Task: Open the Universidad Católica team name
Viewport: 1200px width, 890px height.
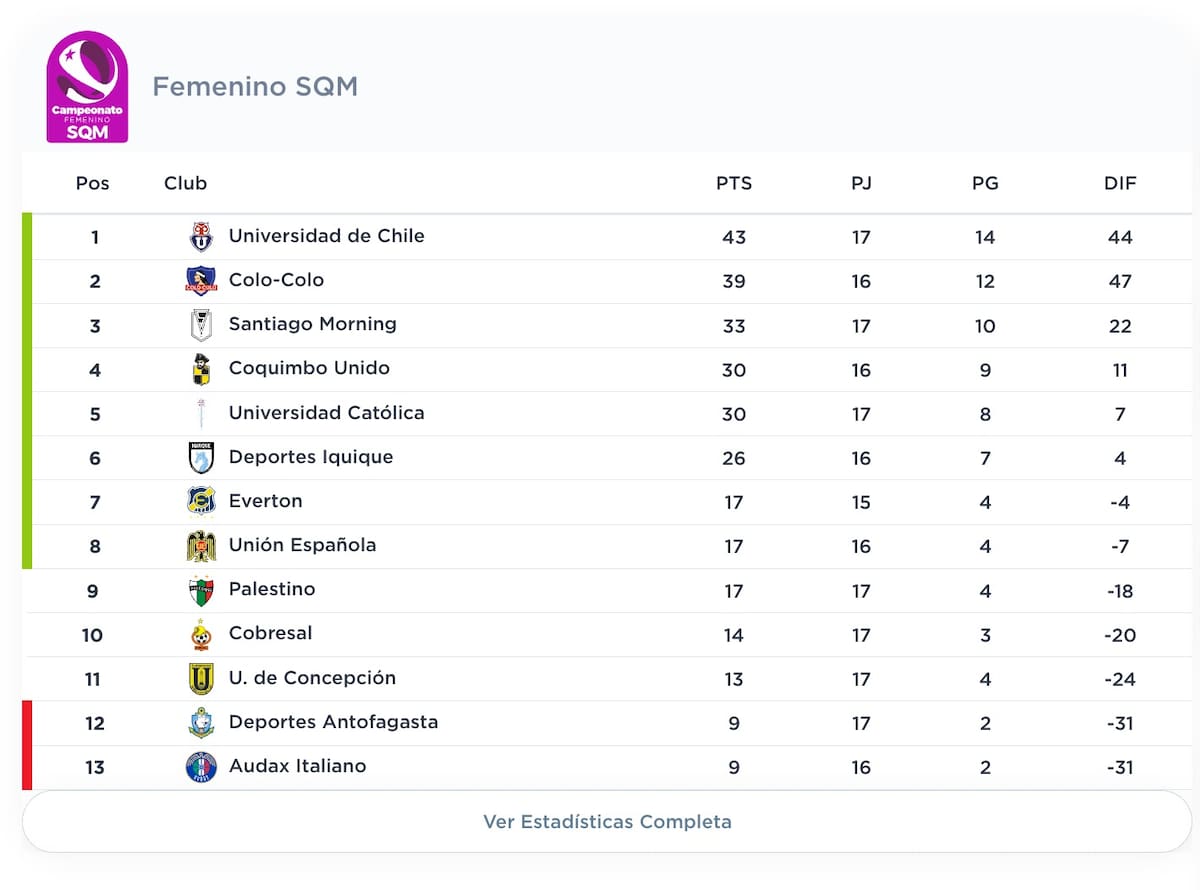Action: click(x=326, y=413)
